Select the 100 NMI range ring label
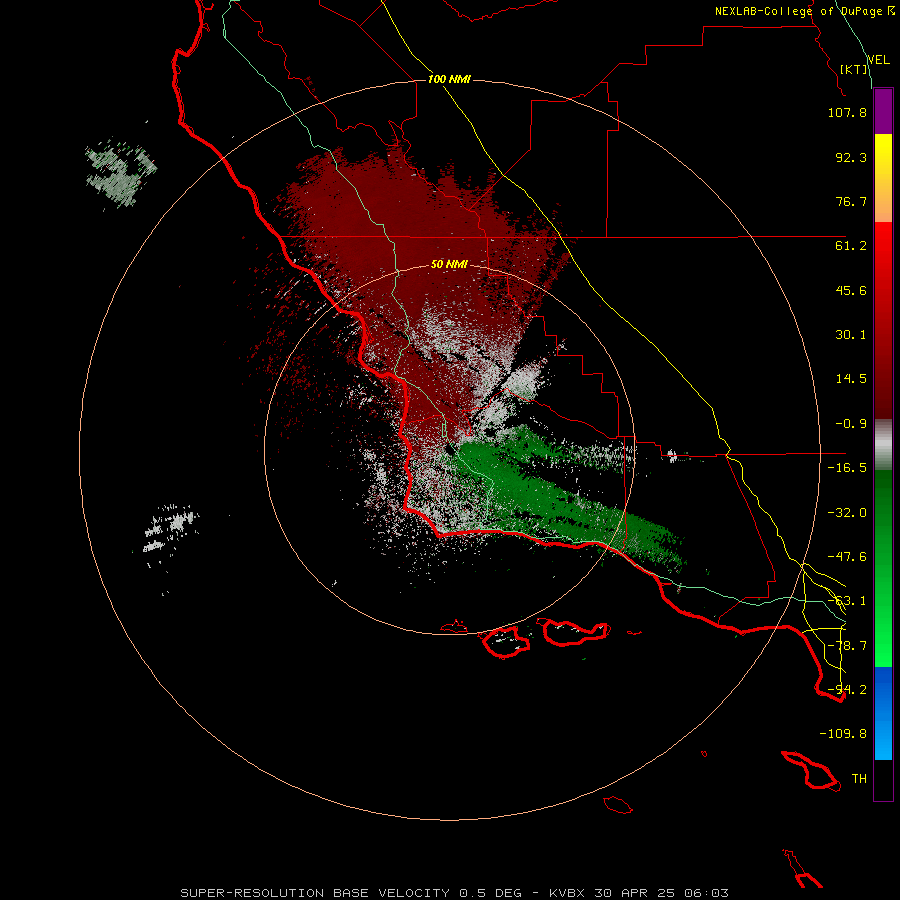The height and width of the screenshot is (900, 900). [x=449, y=79]
